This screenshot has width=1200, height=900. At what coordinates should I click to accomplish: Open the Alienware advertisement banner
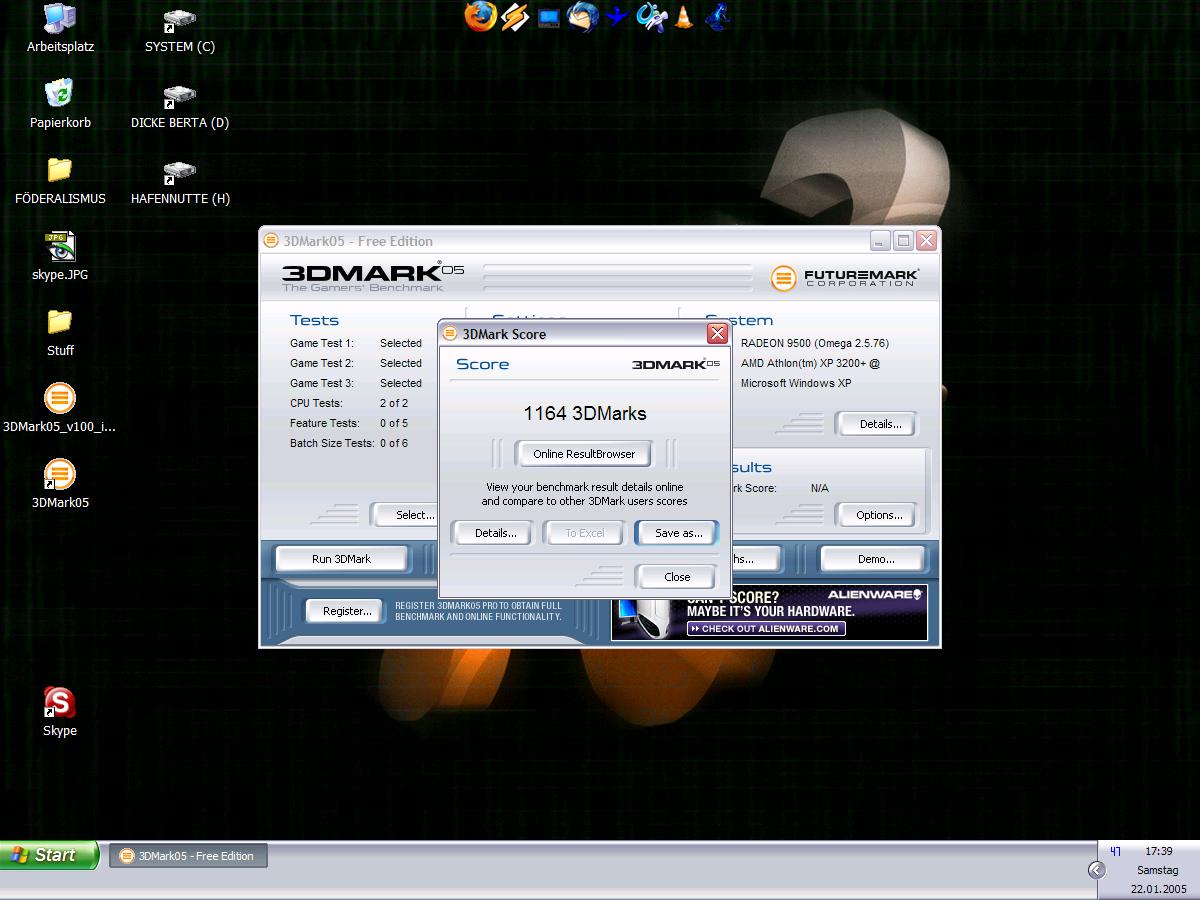coord(770,612)
